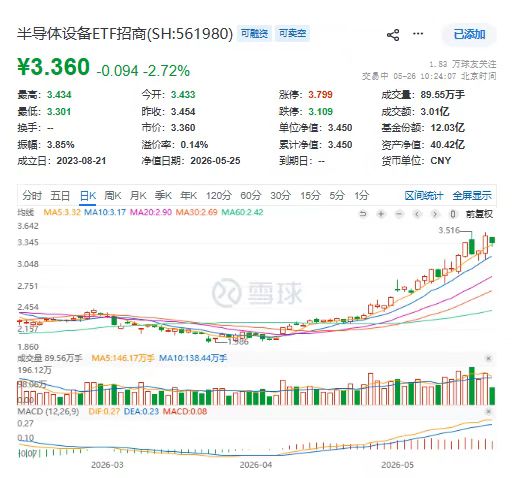
Task: Click the MA10:3.17 legend label
Action: (x=105, y=212)
